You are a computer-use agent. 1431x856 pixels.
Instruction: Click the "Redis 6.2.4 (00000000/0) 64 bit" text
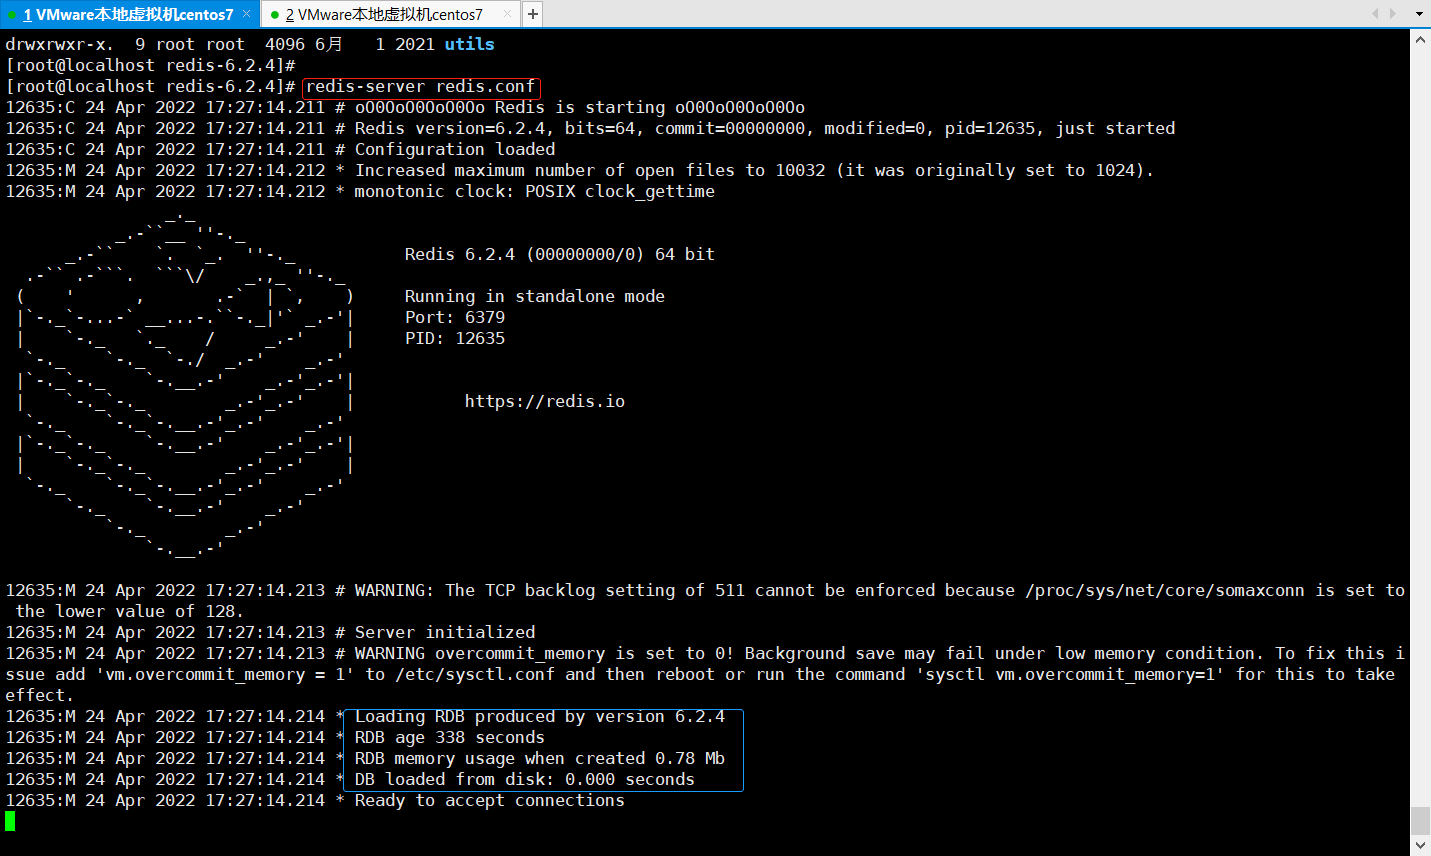click(x=560, y=254)
